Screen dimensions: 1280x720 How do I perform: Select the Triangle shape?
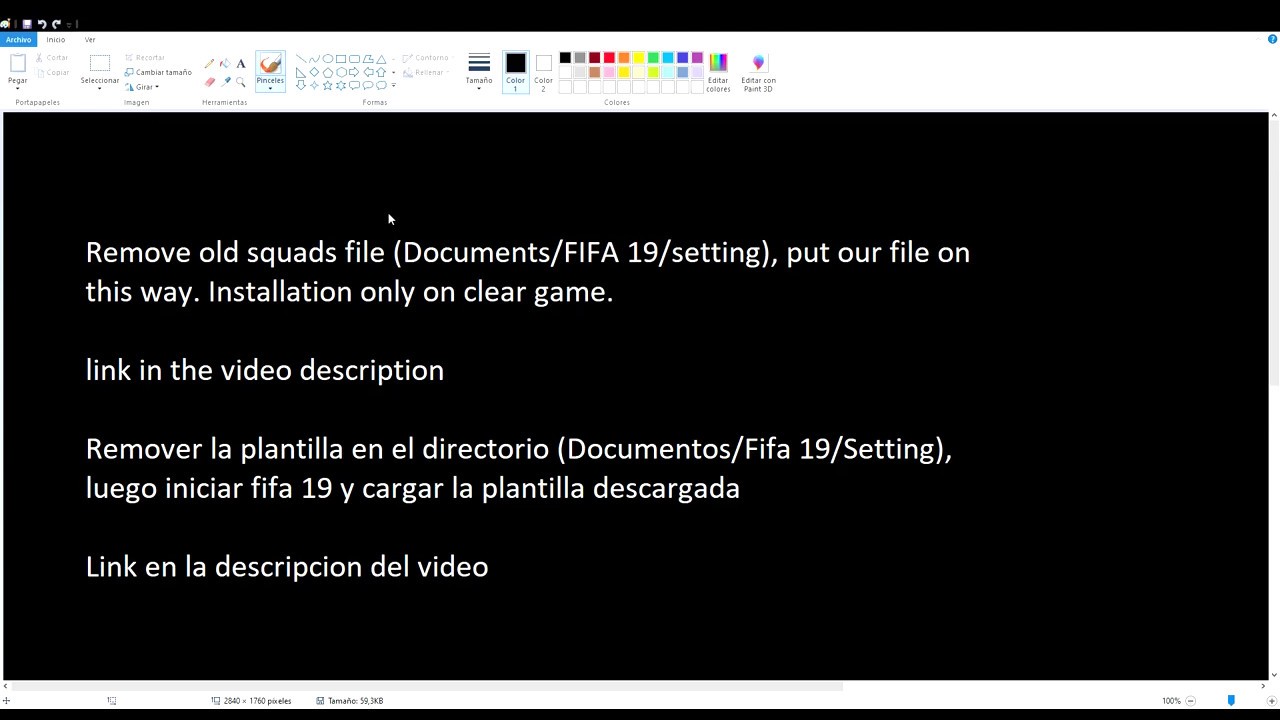tap(381, 59)
